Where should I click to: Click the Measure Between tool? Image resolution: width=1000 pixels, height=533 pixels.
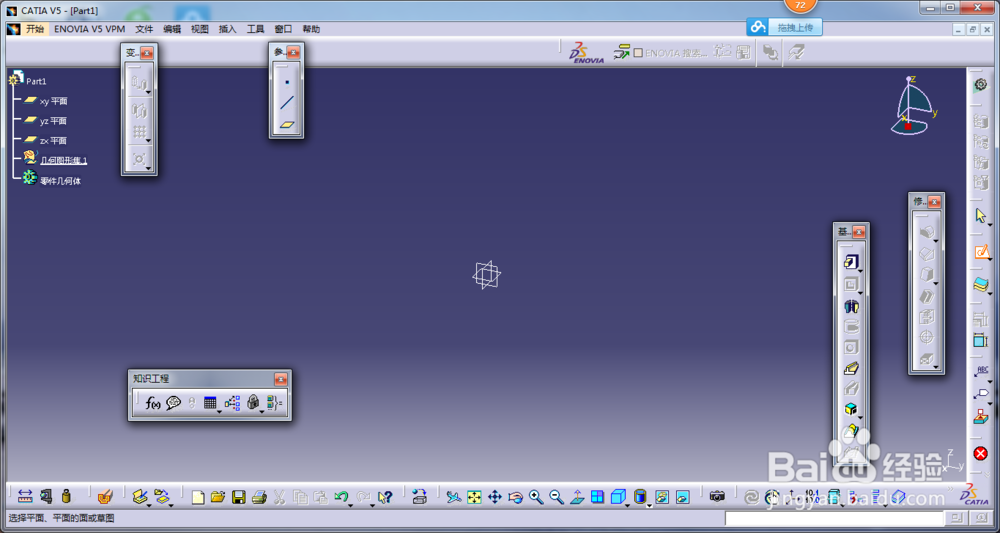[25, 496]
